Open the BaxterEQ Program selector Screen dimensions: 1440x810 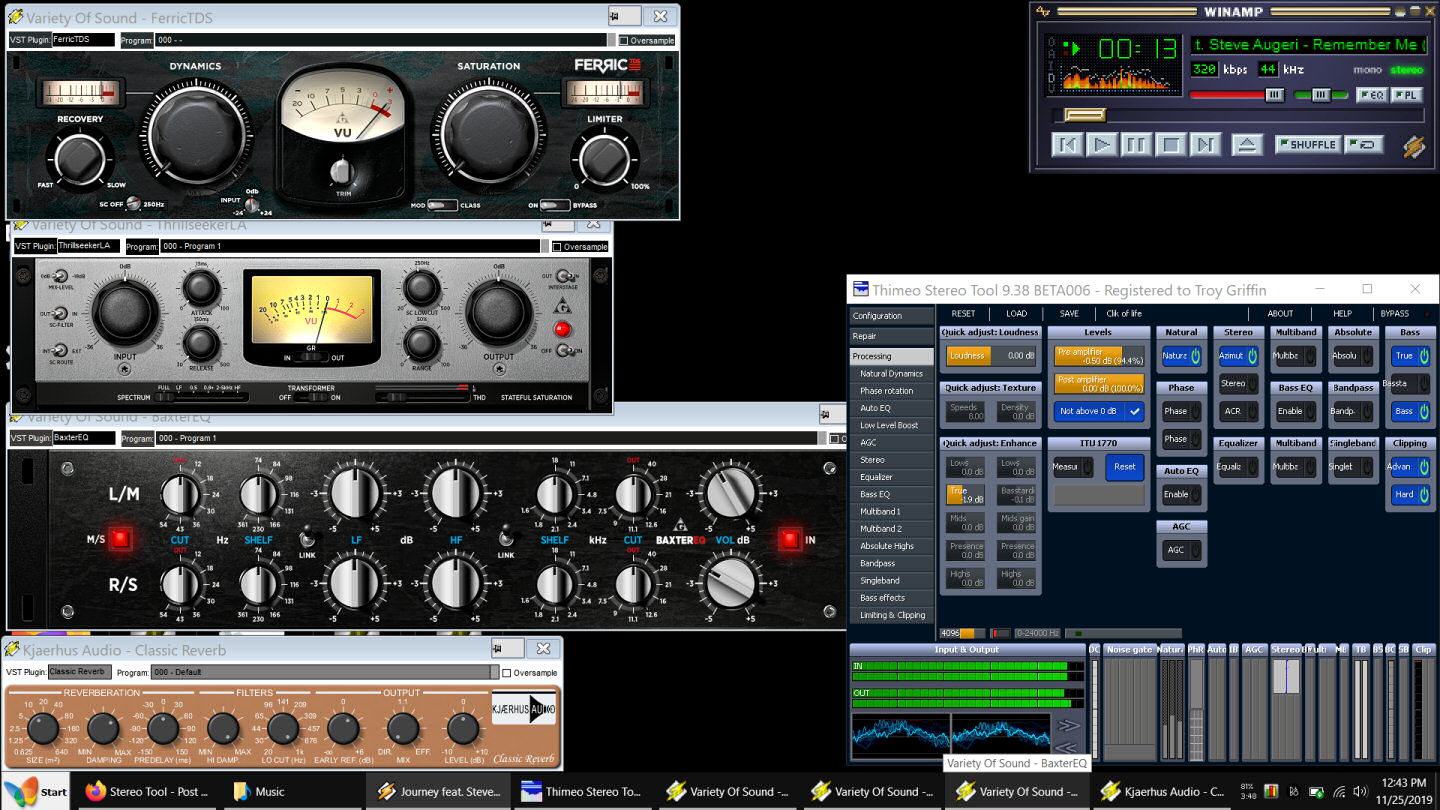click(450, 437)
